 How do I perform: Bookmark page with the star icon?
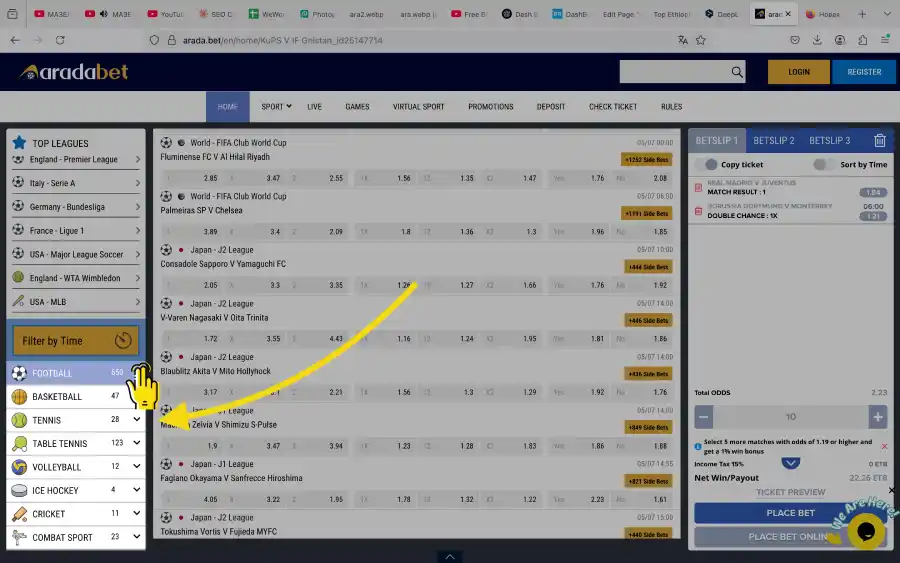pos(701,40)
